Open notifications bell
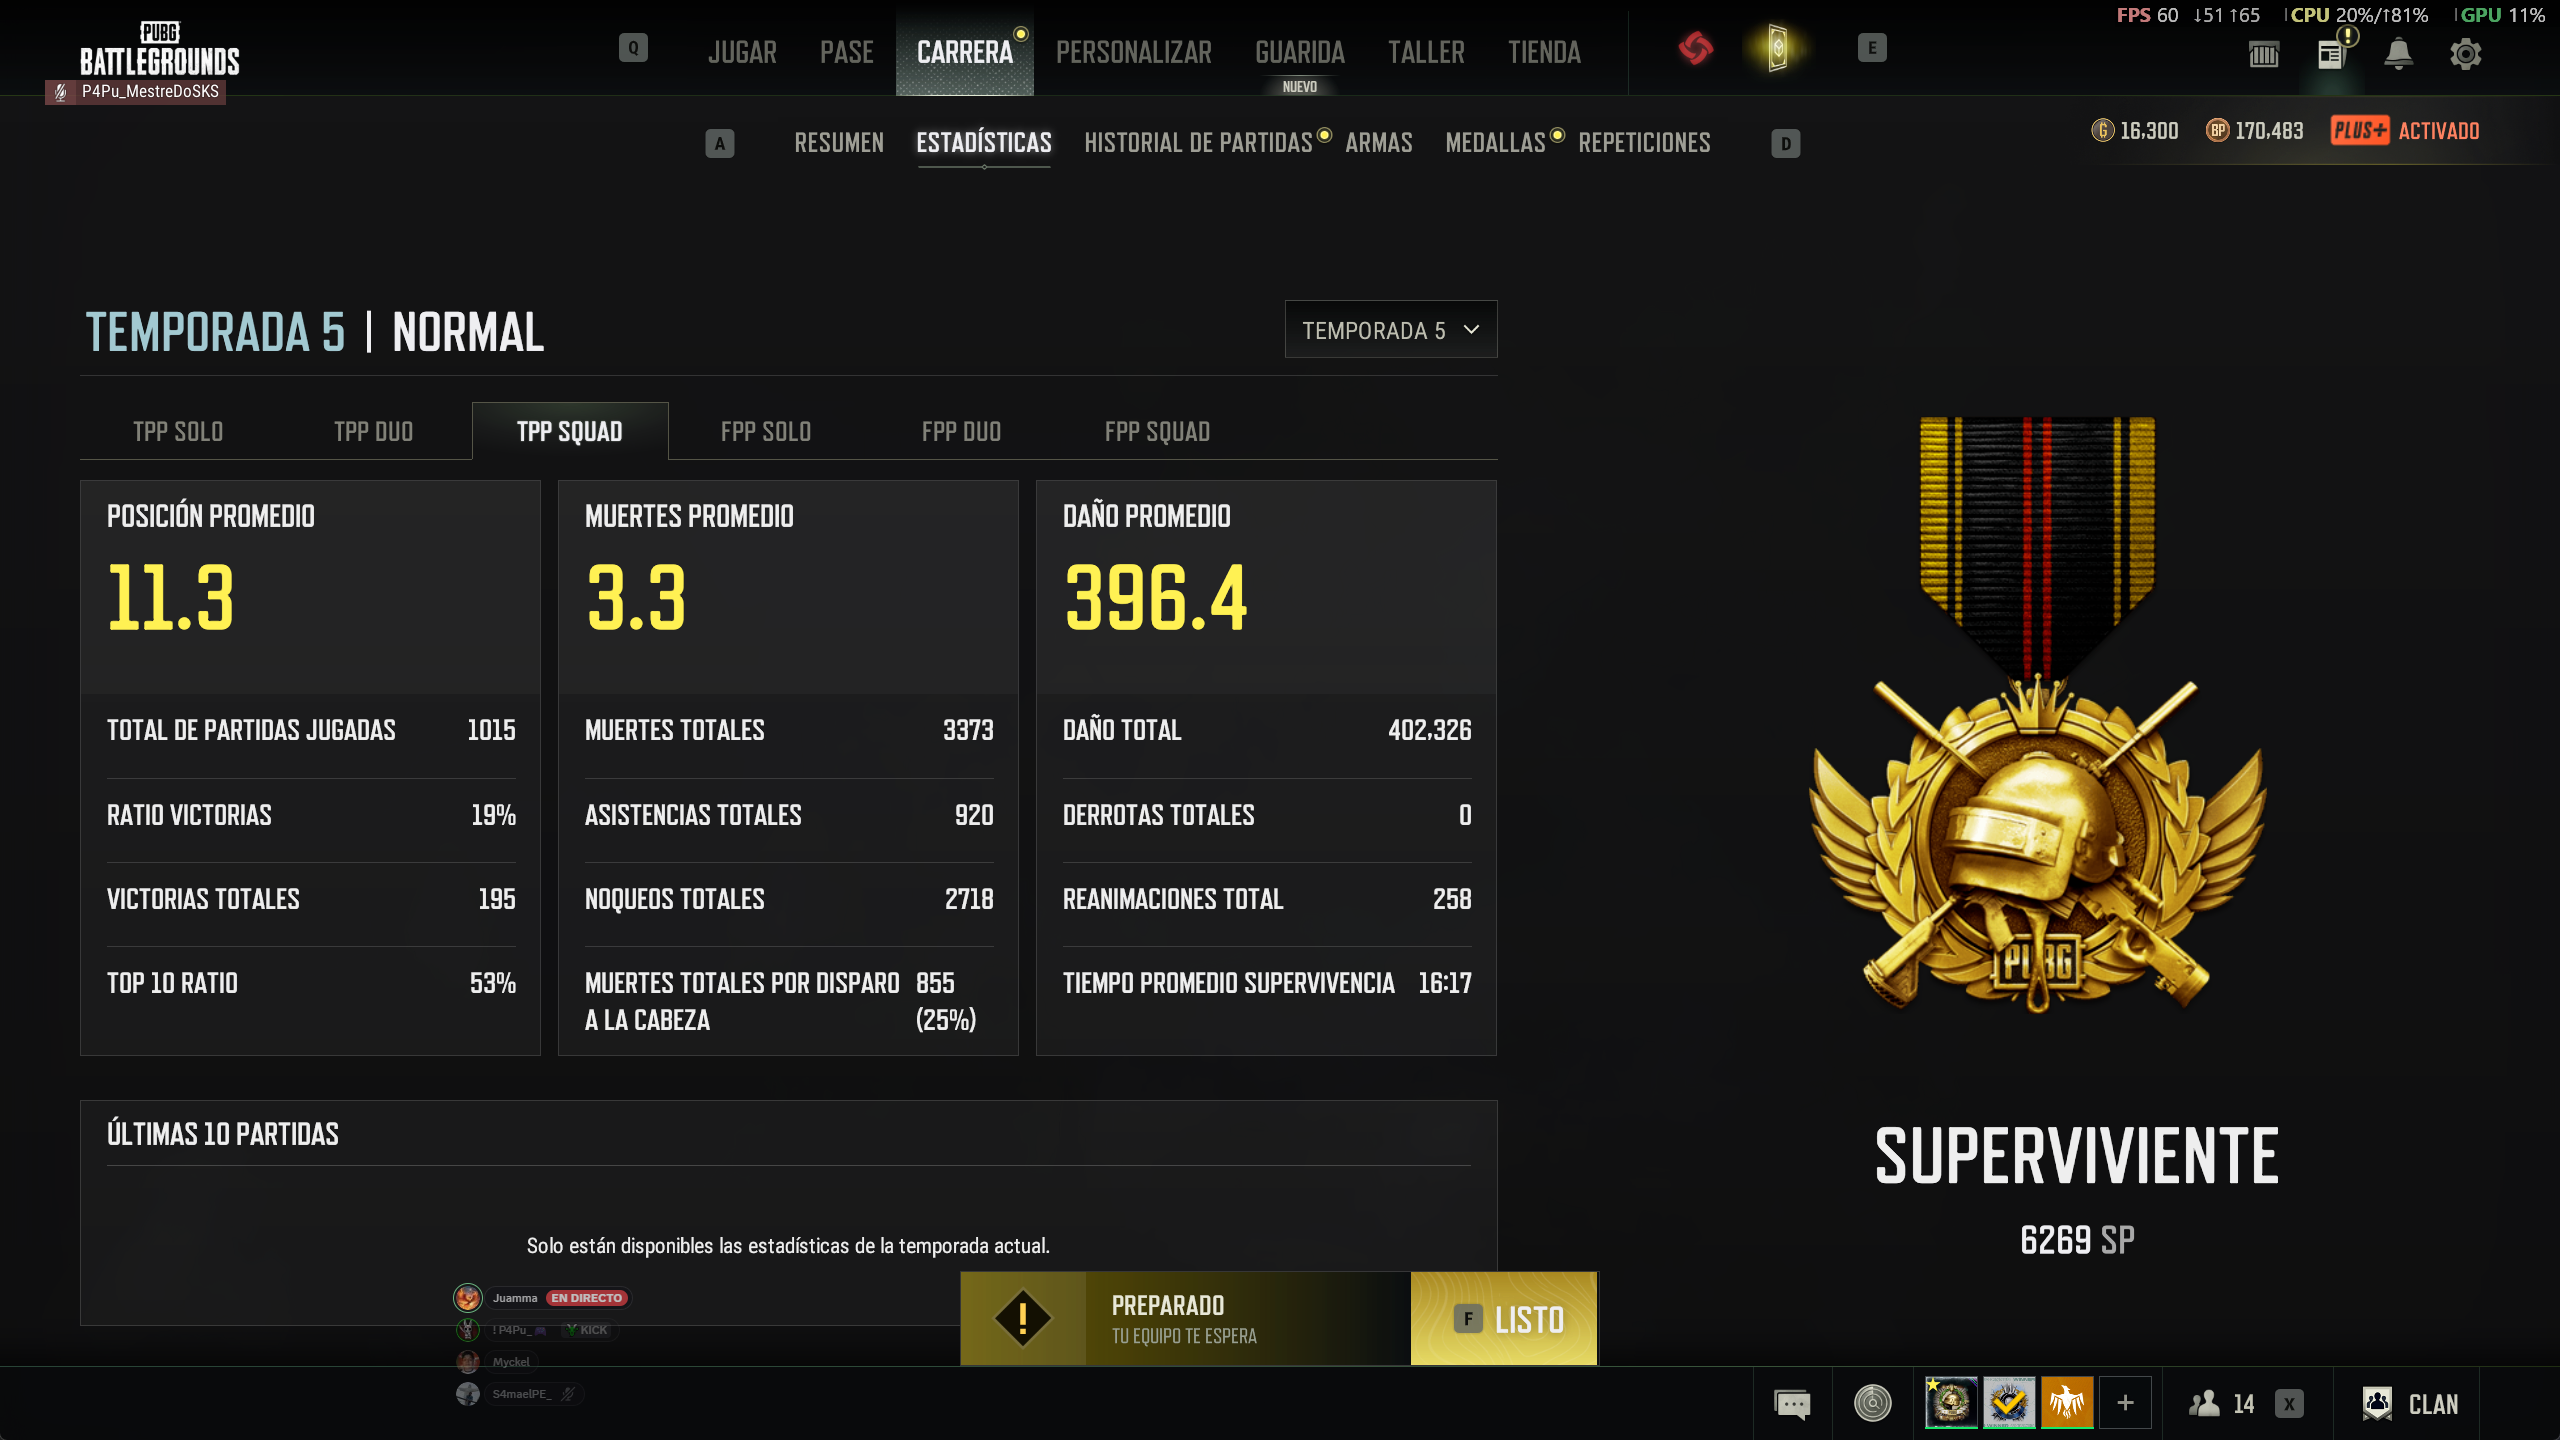 click(2398, 54)
